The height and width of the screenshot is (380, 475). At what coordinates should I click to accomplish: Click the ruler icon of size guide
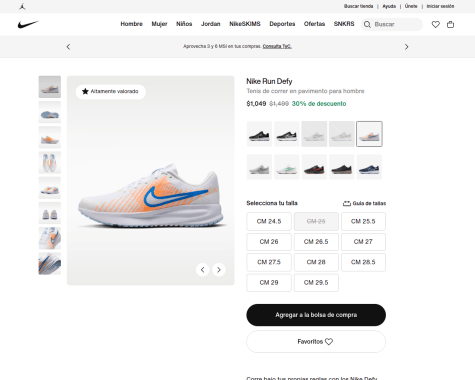(347, 203)
